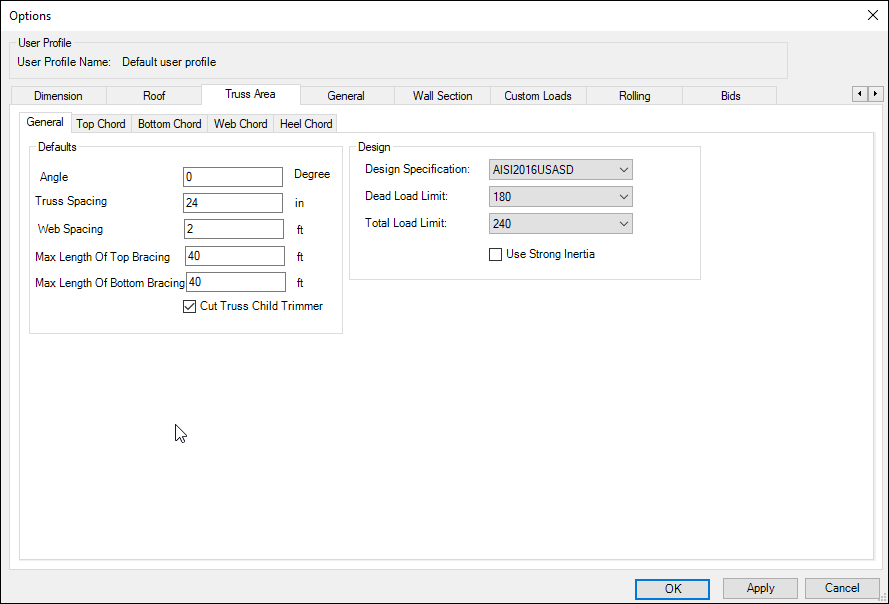
Task: Focus the Angle input field
Action: [233, 177]
